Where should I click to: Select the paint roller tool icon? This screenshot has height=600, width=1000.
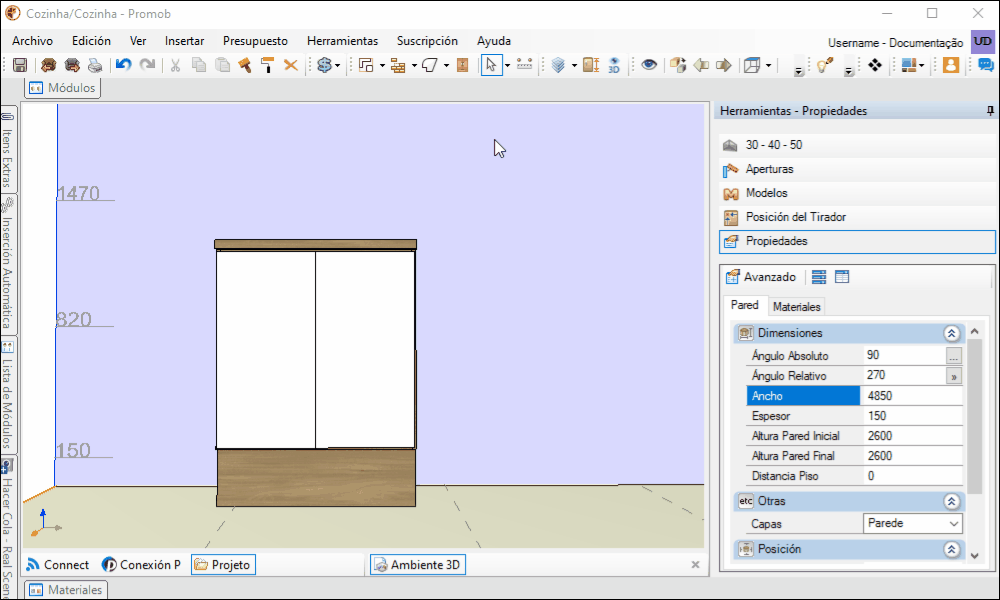(x=268, y=65)
